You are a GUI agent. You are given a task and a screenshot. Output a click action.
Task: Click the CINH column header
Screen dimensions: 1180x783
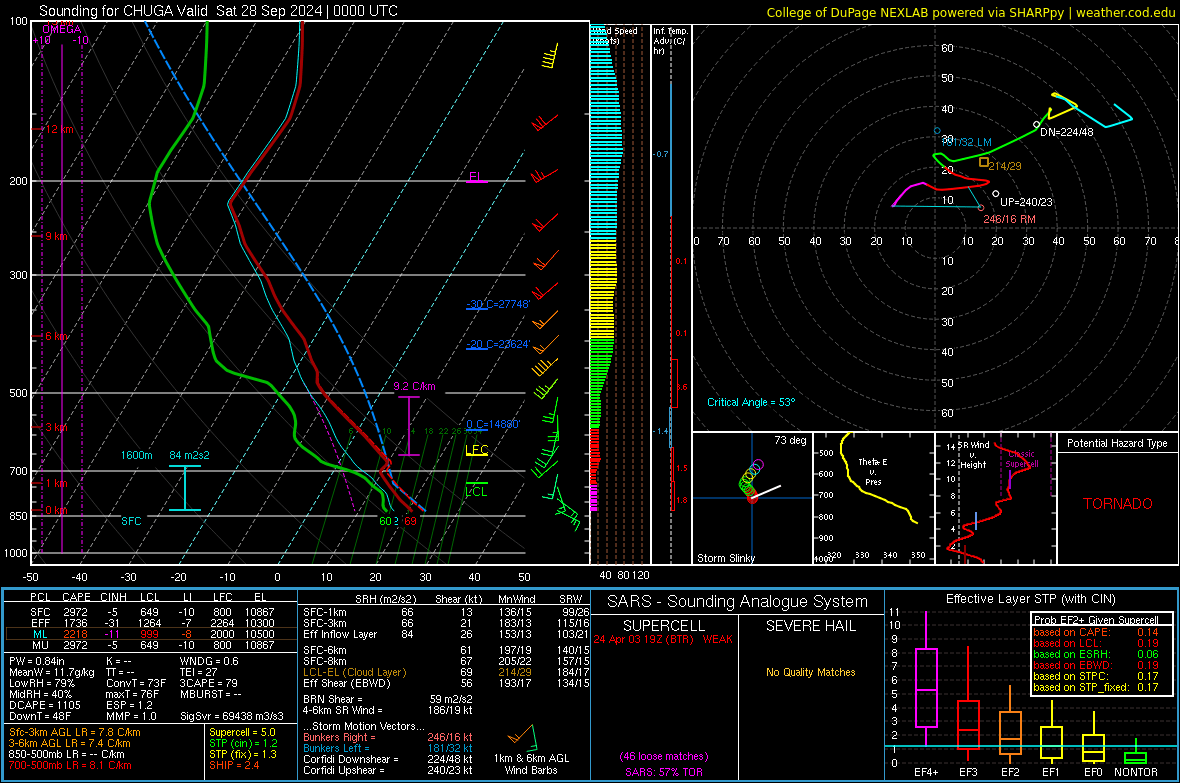114,598
